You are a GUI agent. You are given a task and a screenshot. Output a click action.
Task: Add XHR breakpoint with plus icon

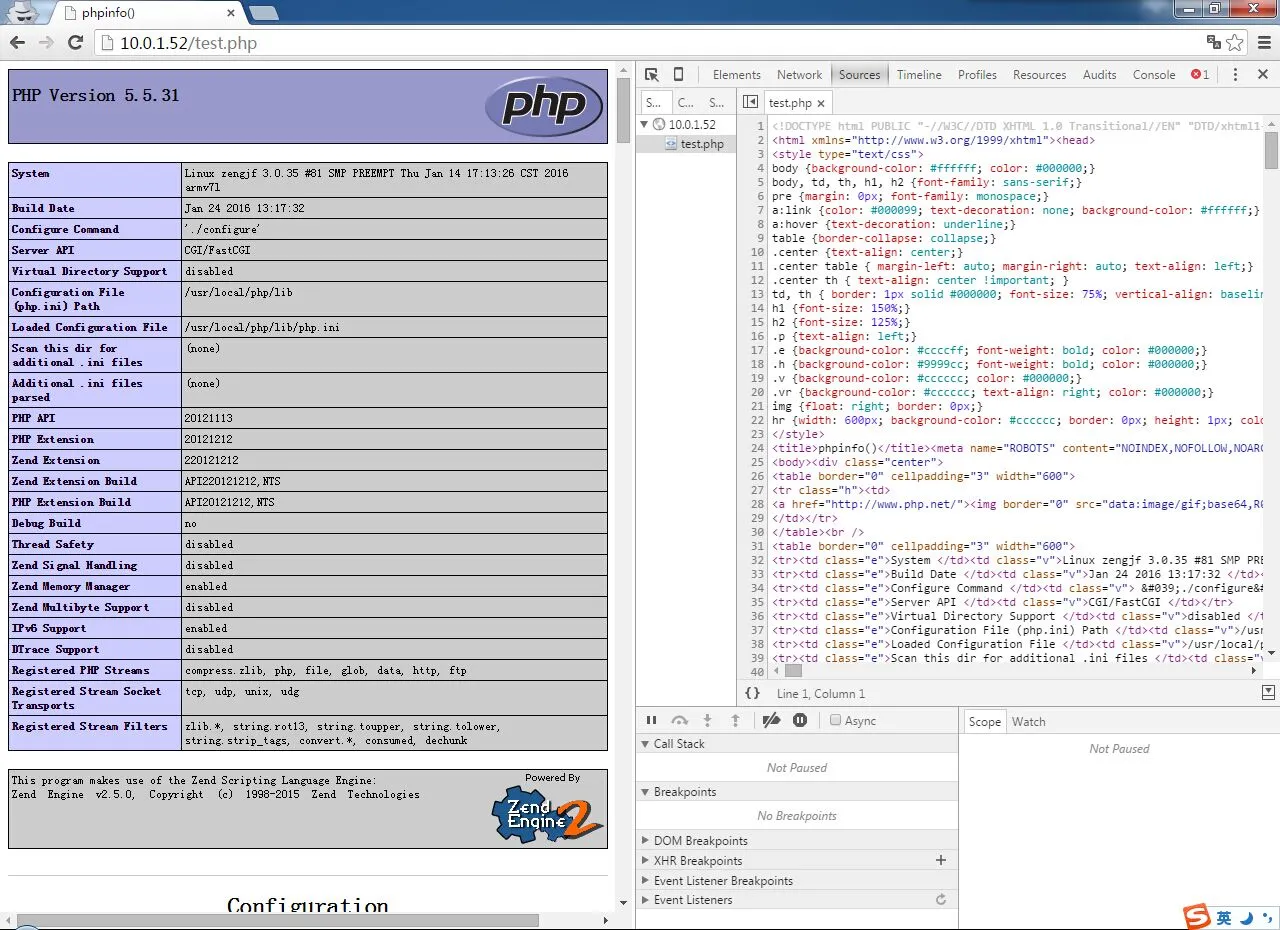coord(940,860)
